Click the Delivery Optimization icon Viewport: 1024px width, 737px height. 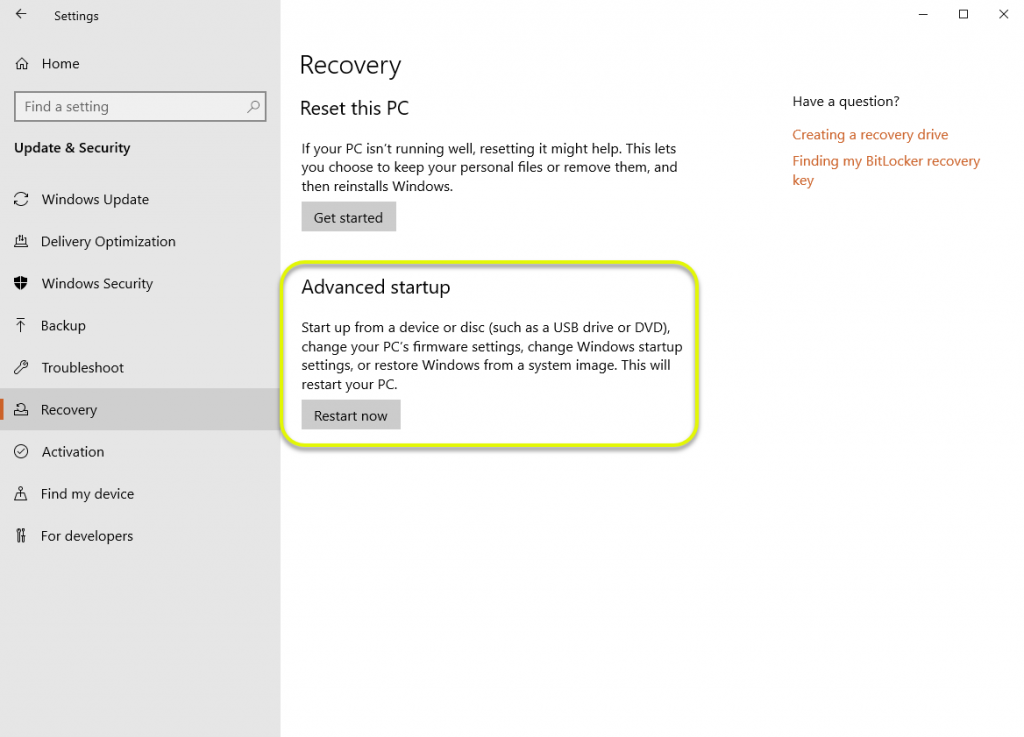(21, 242)
